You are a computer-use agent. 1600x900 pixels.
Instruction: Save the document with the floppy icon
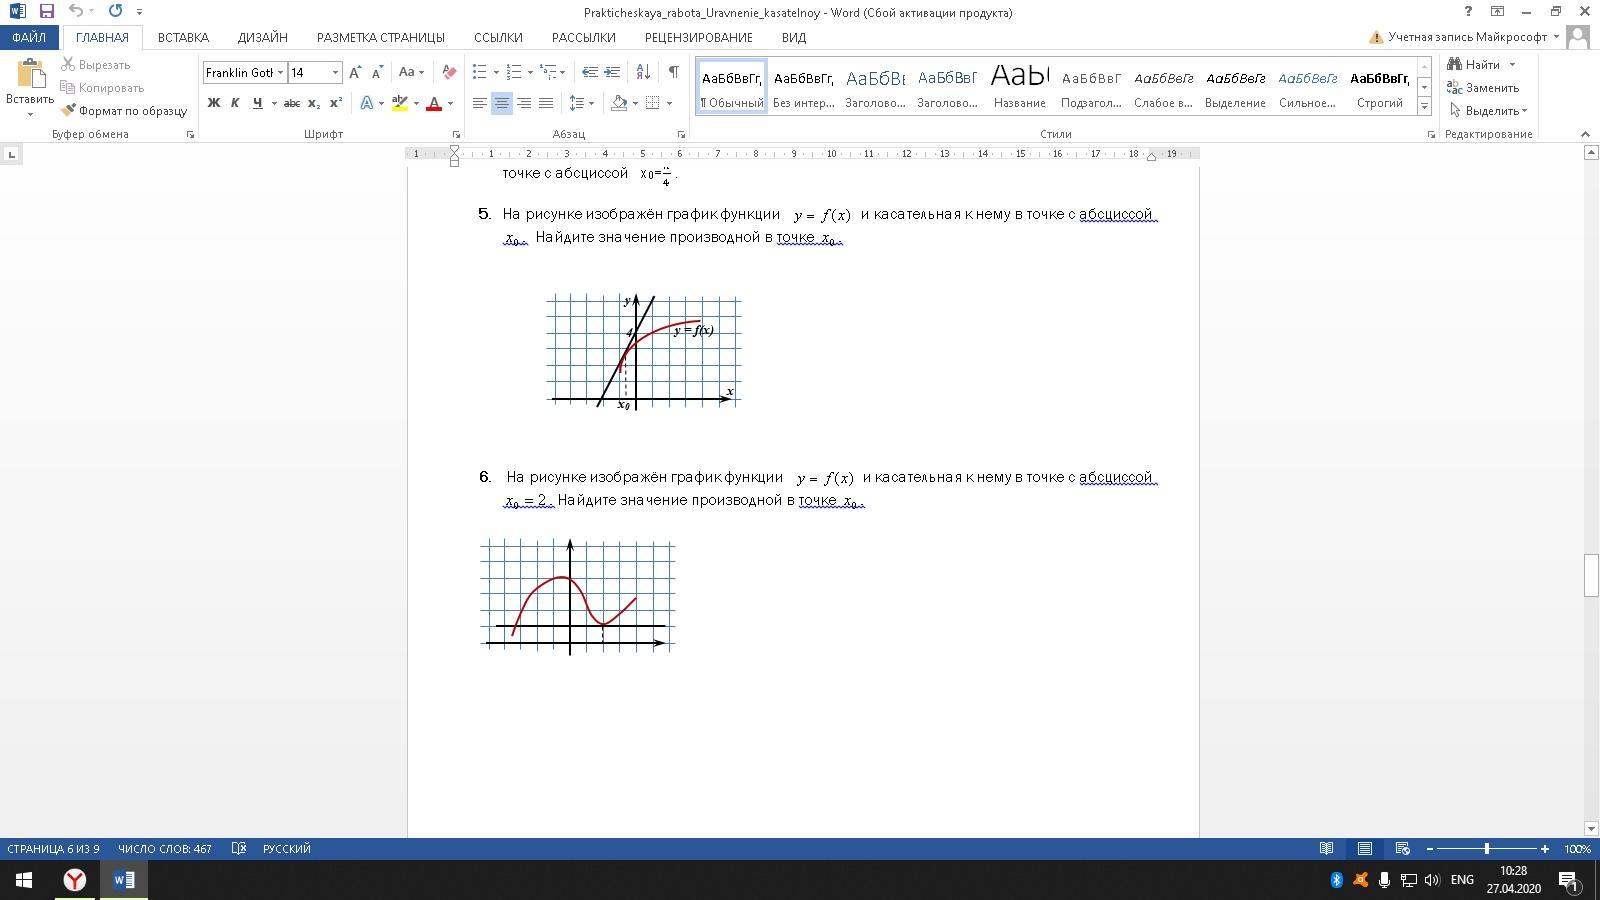pyautogui.click(x=46, y=11)
